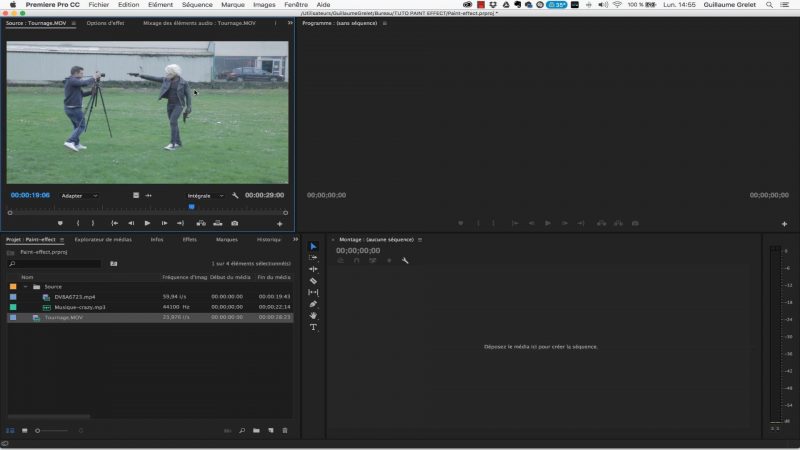Open Spotlight search in macOS menu bar
The width and height of the screenshot is (800, 450).
pos(769,5)
